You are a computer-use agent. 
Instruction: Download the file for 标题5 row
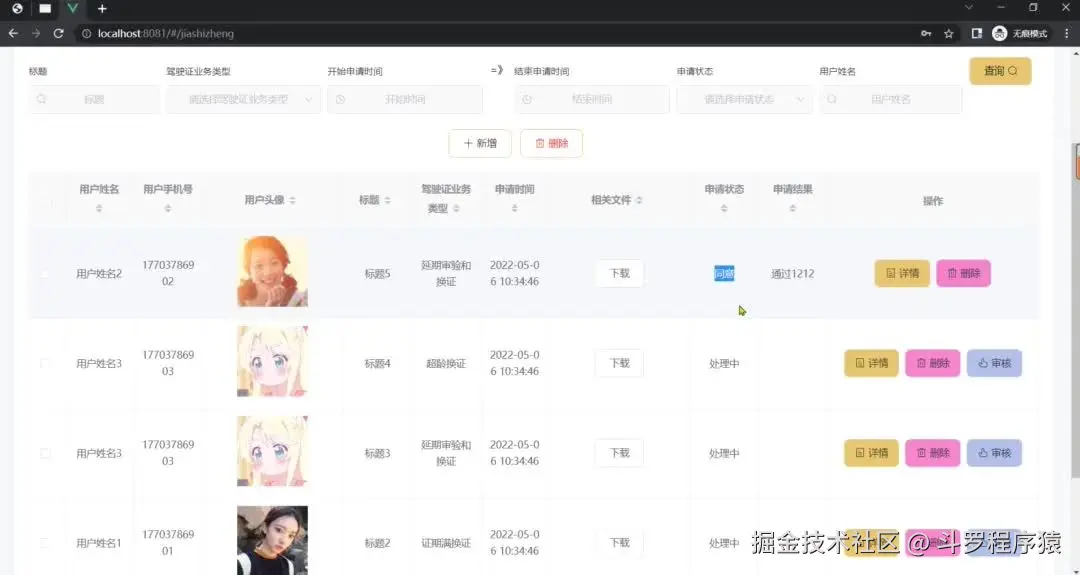click(619, 273)
